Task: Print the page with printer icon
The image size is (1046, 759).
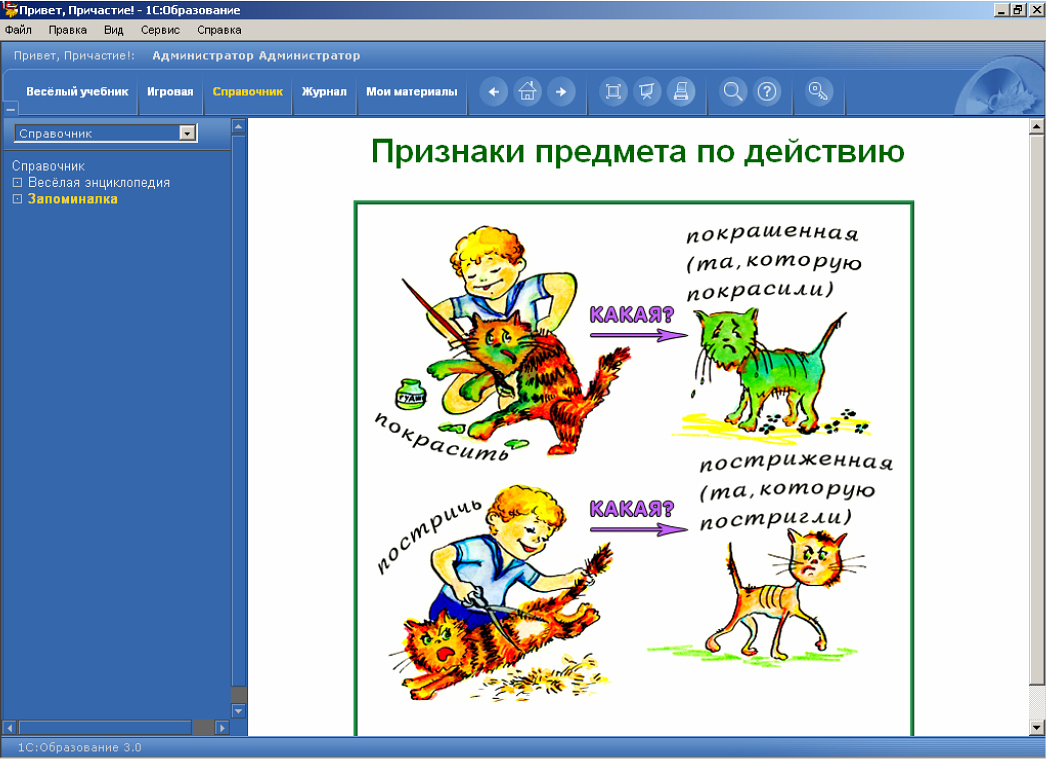Action: [x=681, y=92]
